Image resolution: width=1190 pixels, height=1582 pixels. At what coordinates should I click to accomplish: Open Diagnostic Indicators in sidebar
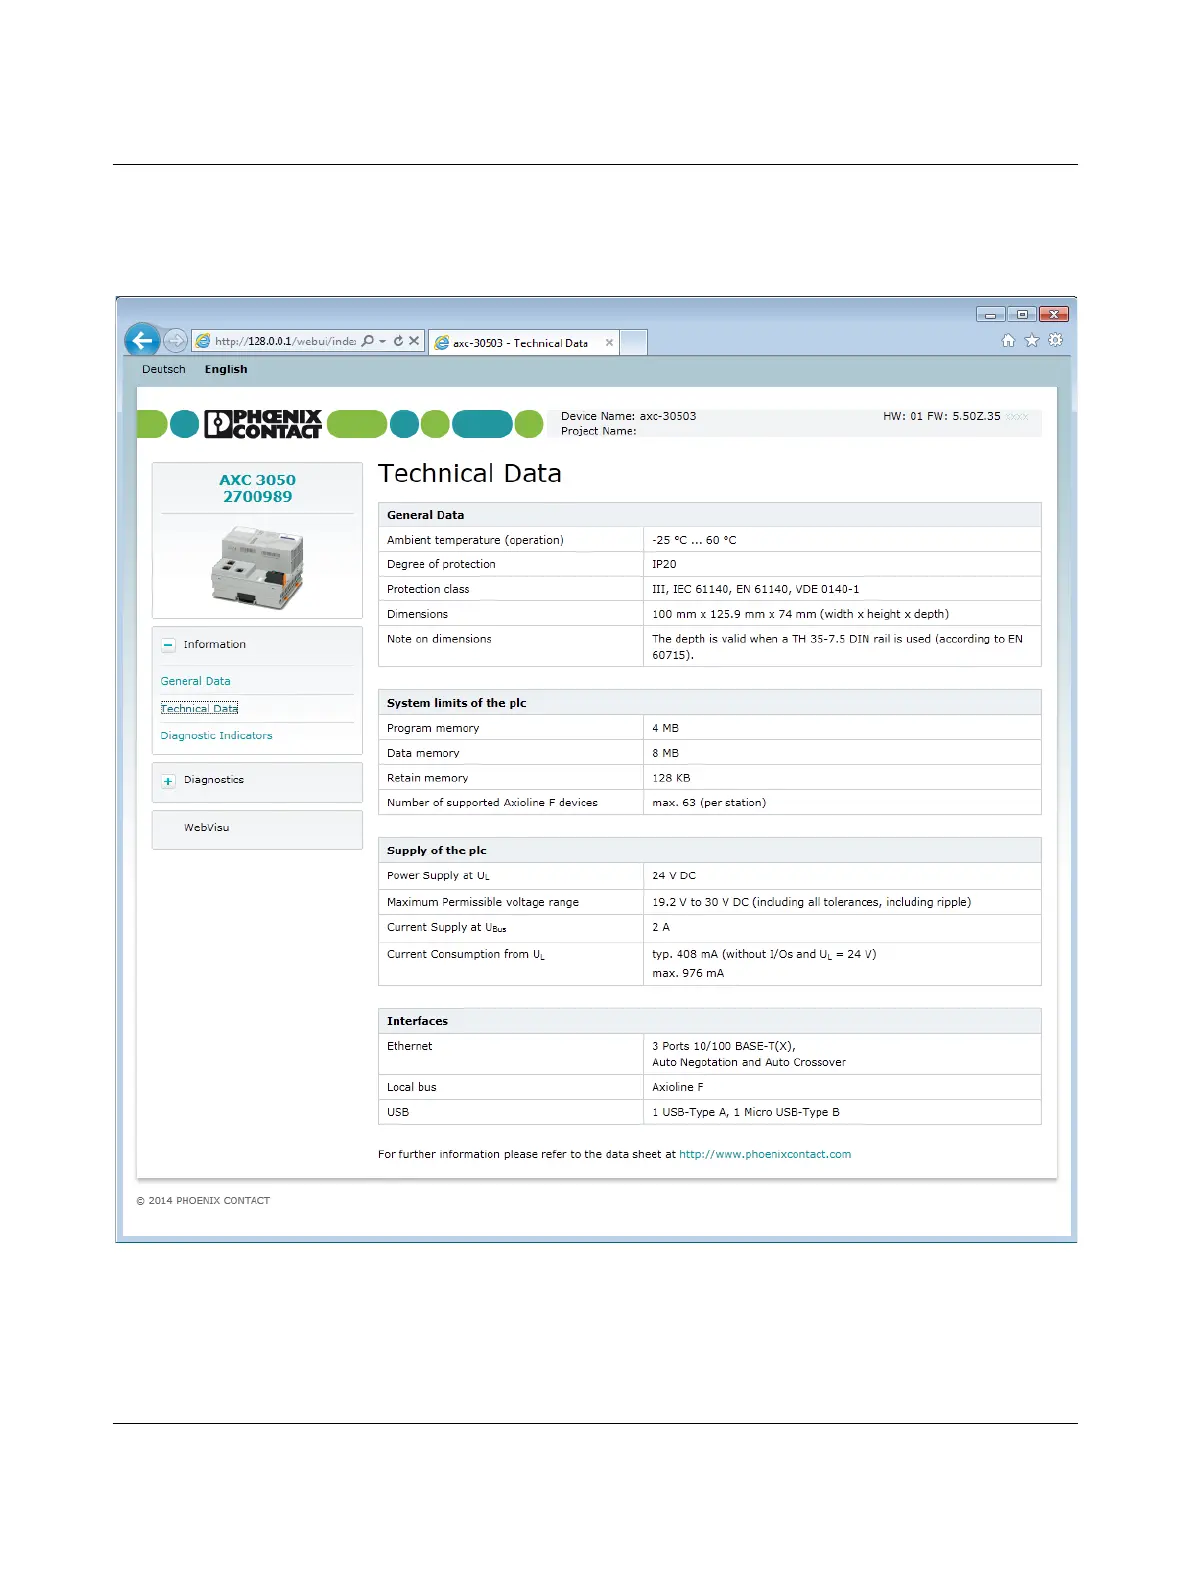click(x=216, y=735)
